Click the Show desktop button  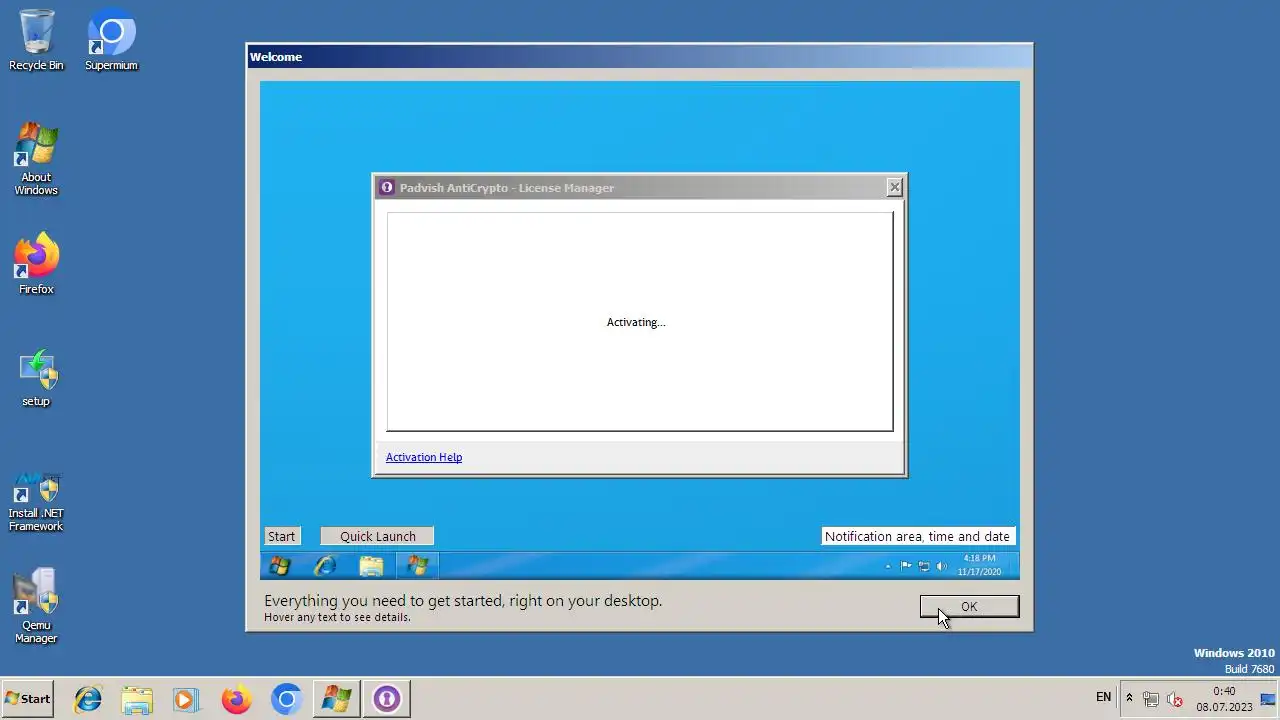[1268, 699]
